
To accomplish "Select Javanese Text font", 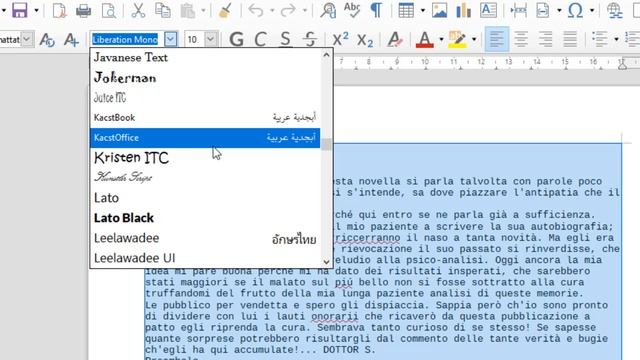I will coord(205,58).
